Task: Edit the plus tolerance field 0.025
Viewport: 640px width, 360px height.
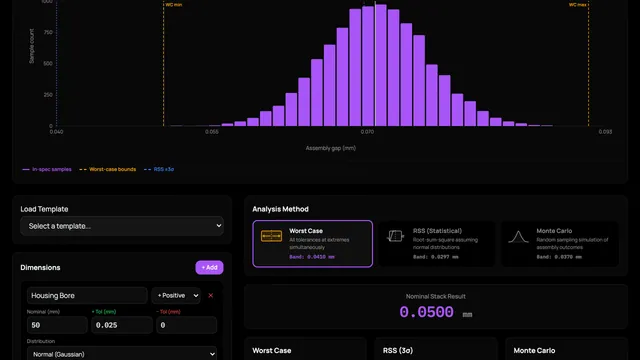Action: [x=122, y=325]
